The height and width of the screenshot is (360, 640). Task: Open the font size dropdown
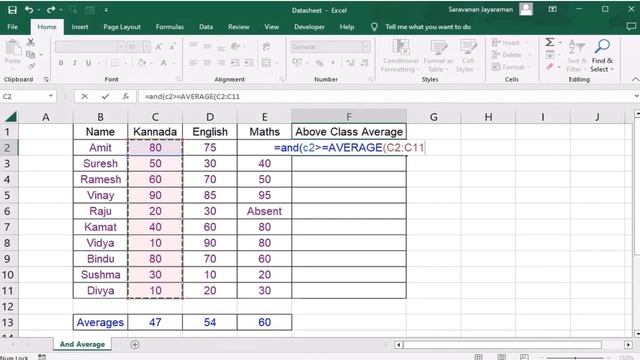pyautogui.click(x=146, y=47)
